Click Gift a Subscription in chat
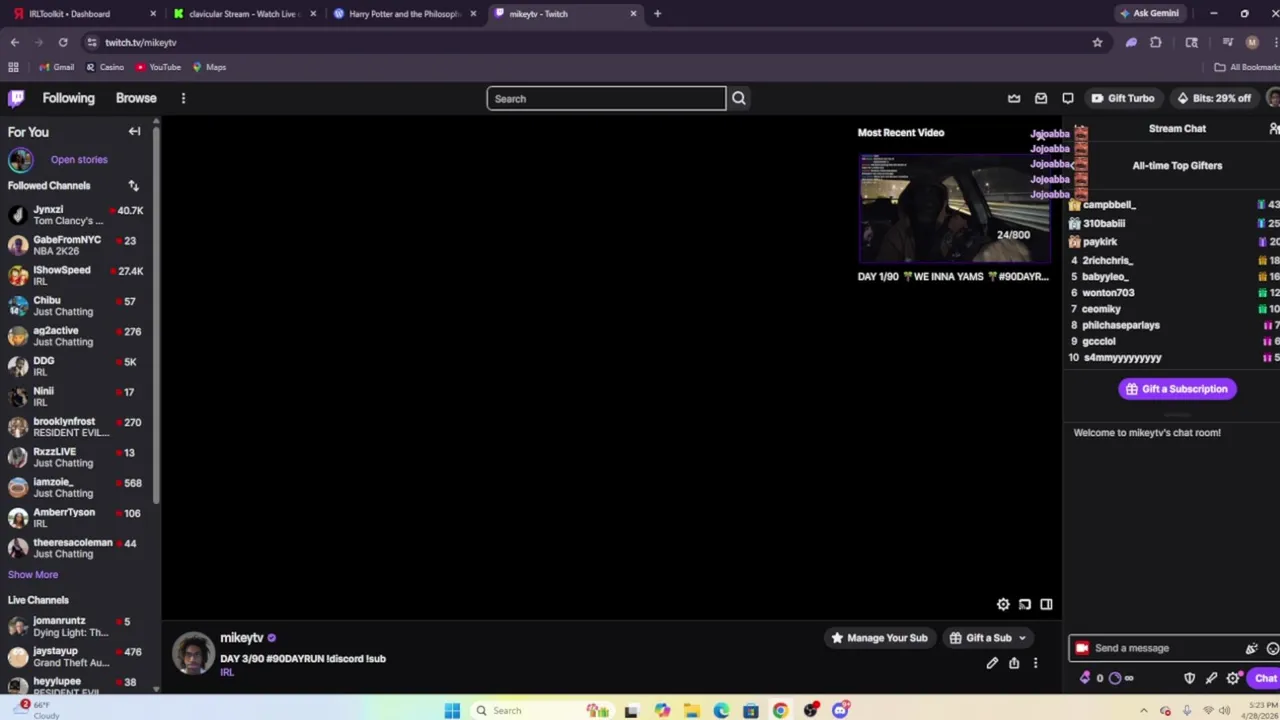 click(x=1177, y=389)
